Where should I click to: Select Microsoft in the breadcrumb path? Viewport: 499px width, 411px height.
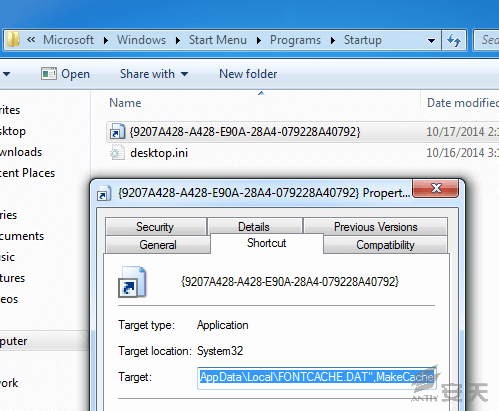pos(68,40)
